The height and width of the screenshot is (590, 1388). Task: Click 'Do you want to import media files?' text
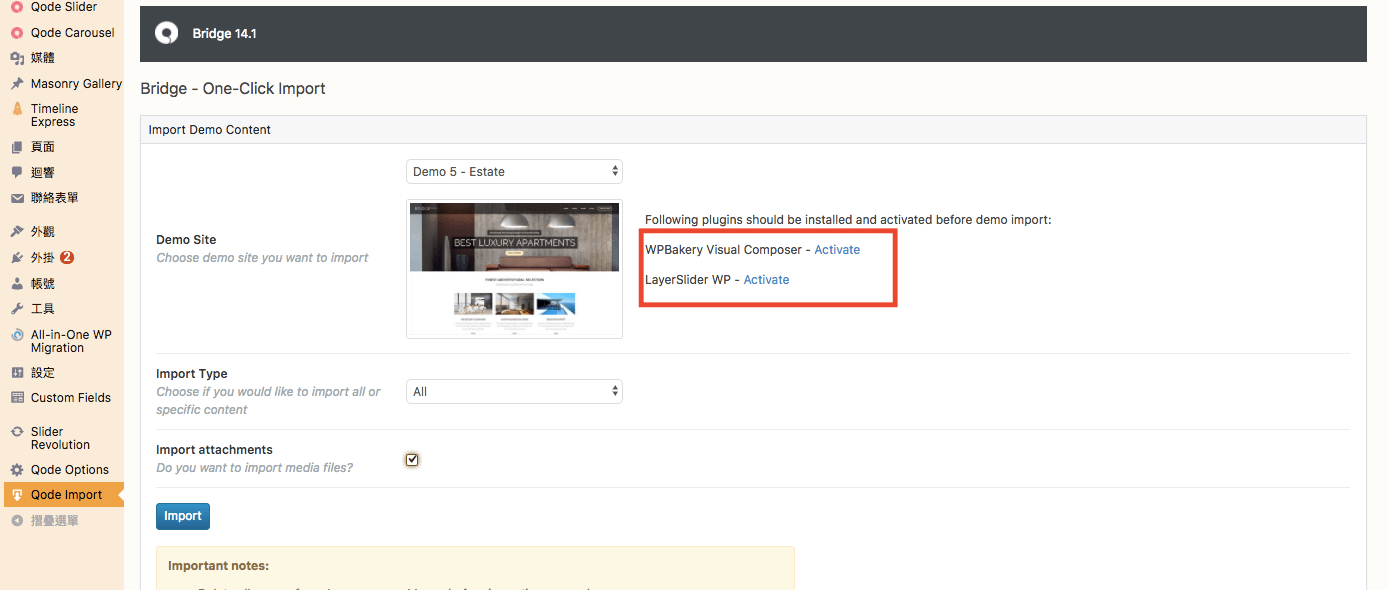(254, 468)
